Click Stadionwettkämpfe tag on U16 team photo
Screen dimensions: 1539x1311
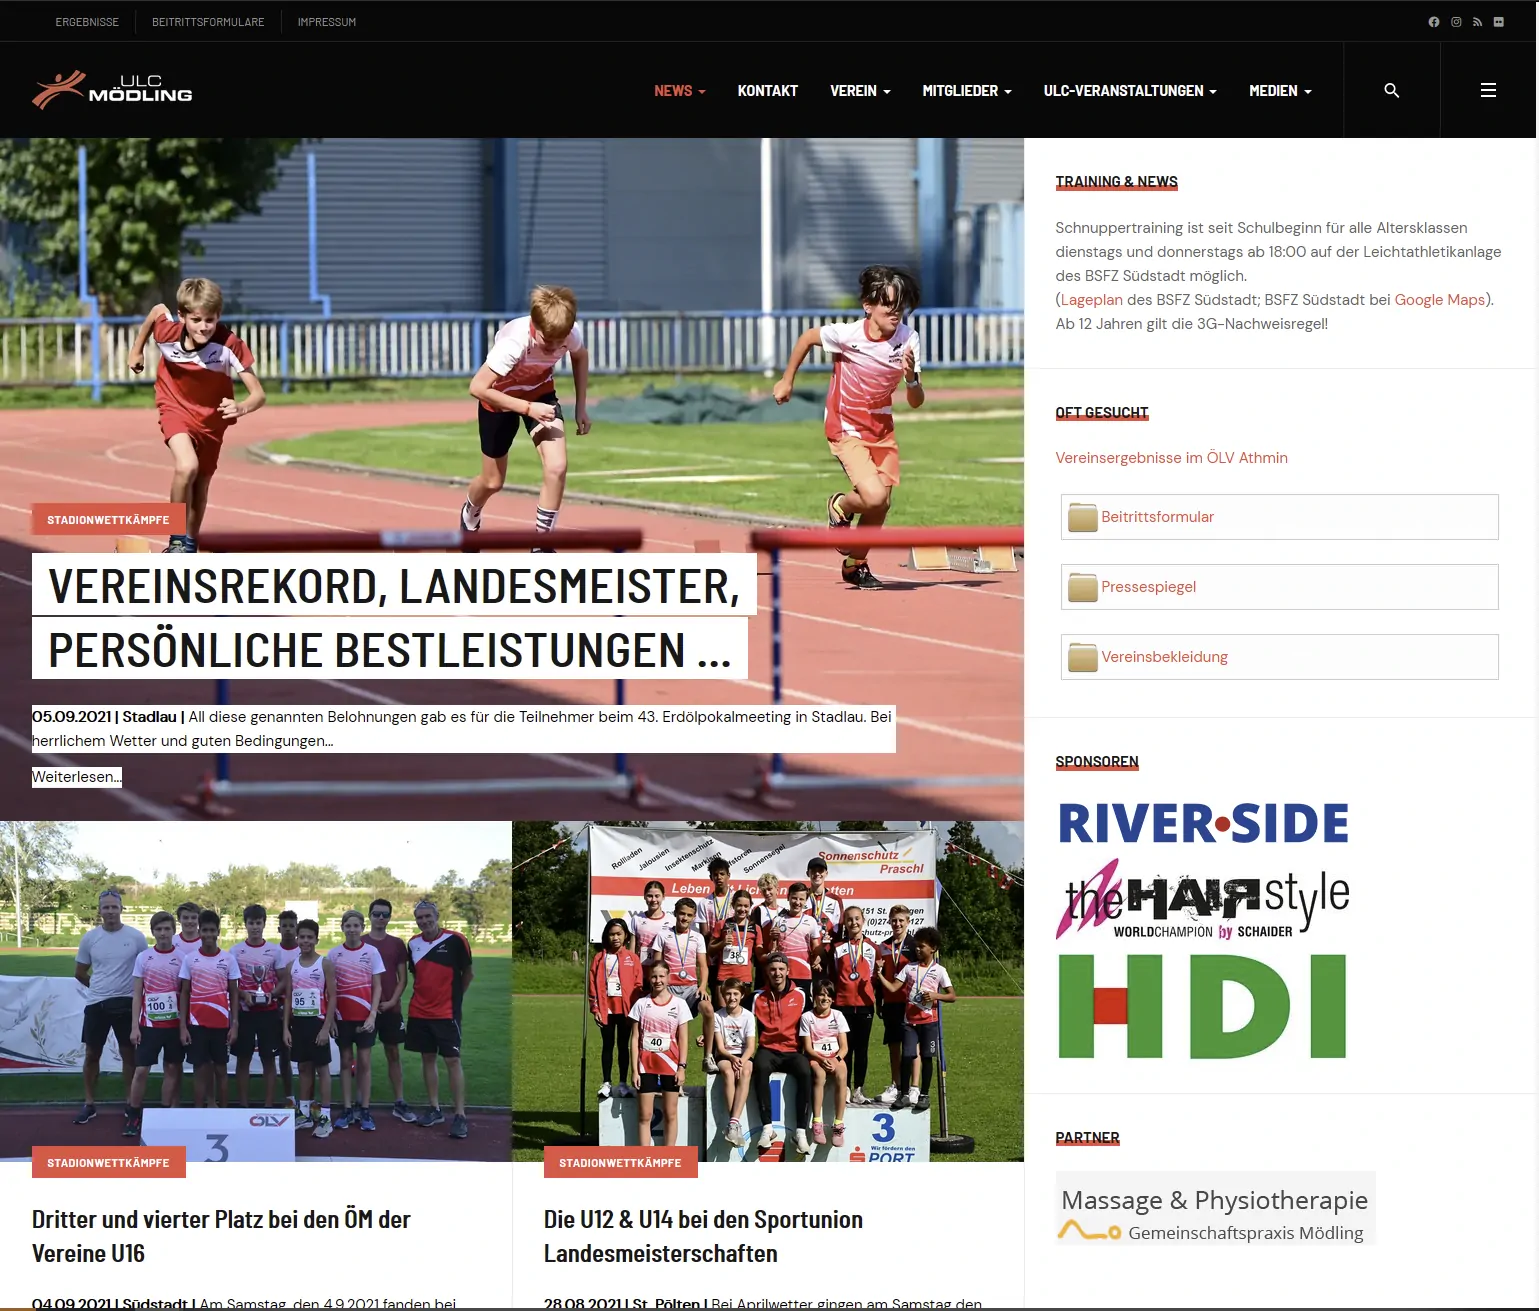[x=108, y=1163]
